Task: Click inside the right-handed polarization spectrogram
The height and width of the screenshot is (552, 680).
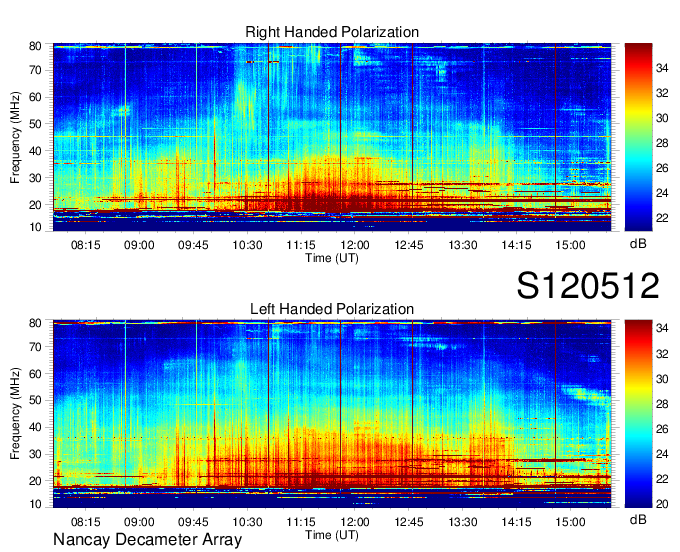Action: (332, 137)
